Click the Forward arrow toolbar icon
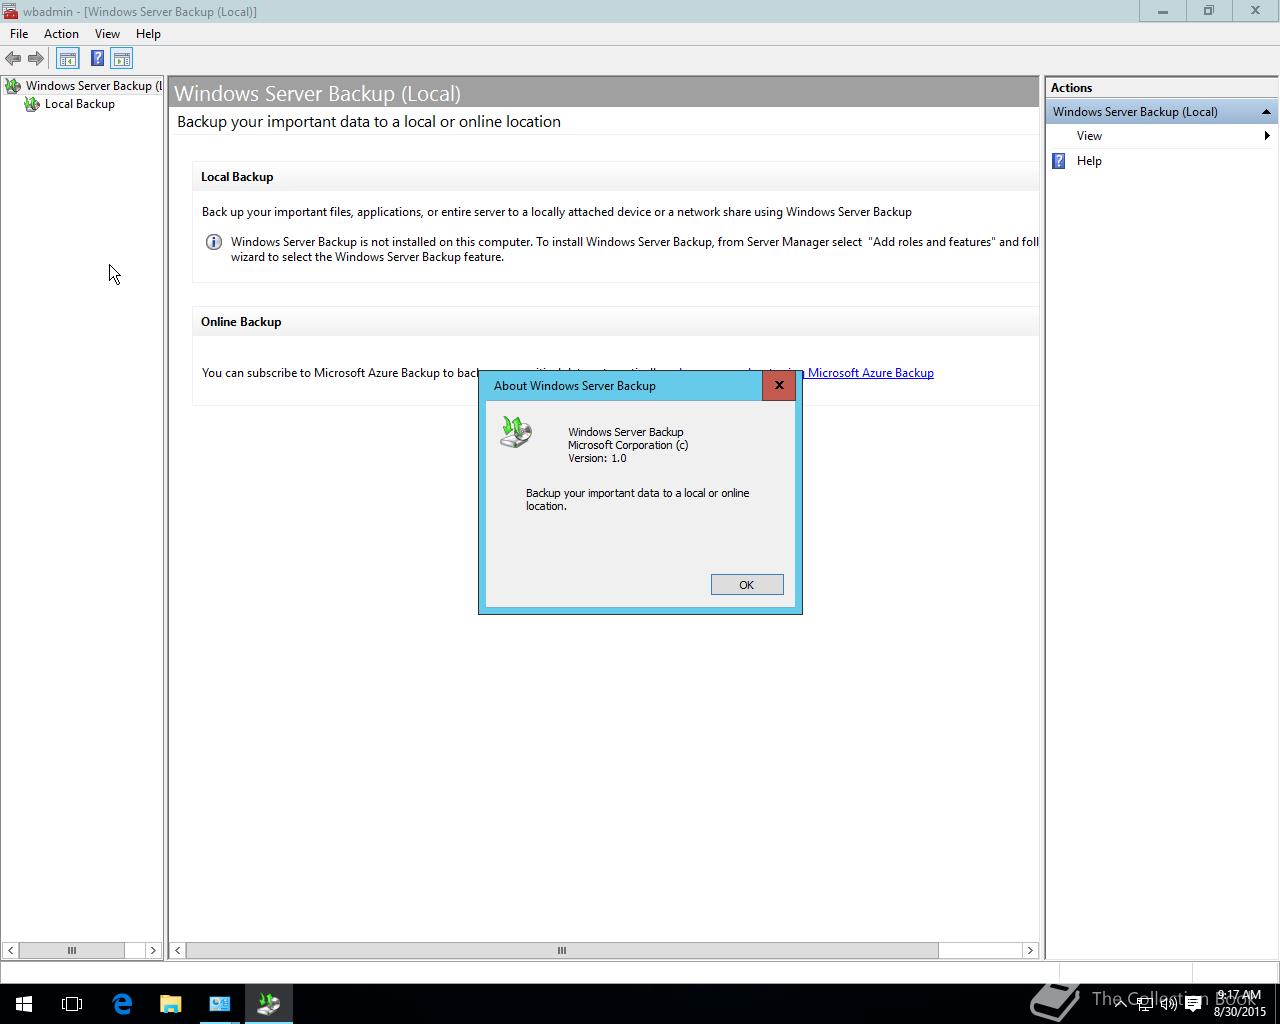 [36, 59]
